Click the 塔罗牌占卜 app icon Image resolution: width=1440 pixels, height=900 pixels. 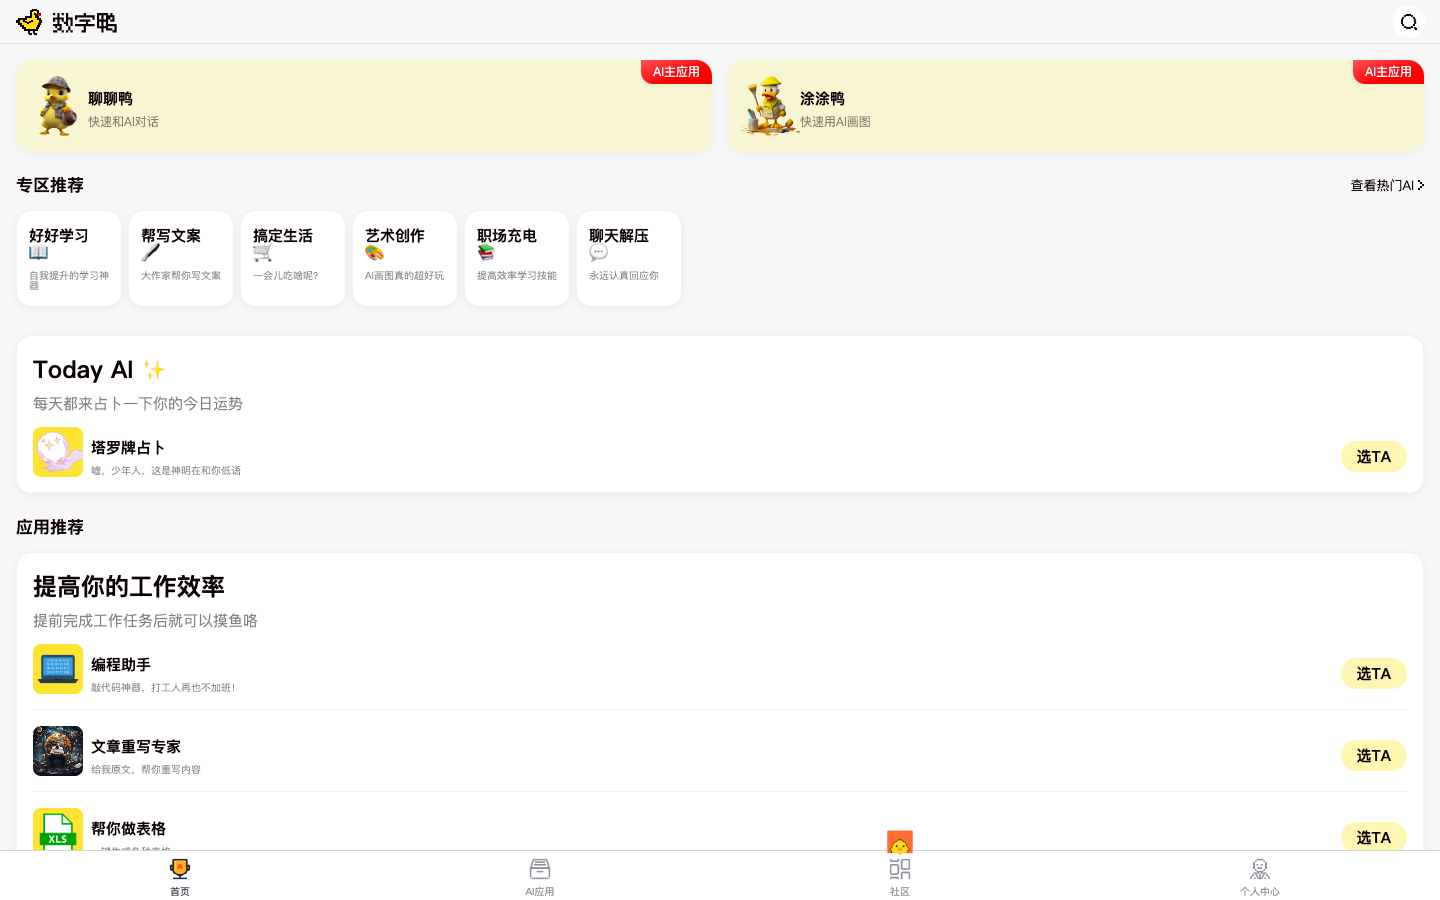coord(58,452)
